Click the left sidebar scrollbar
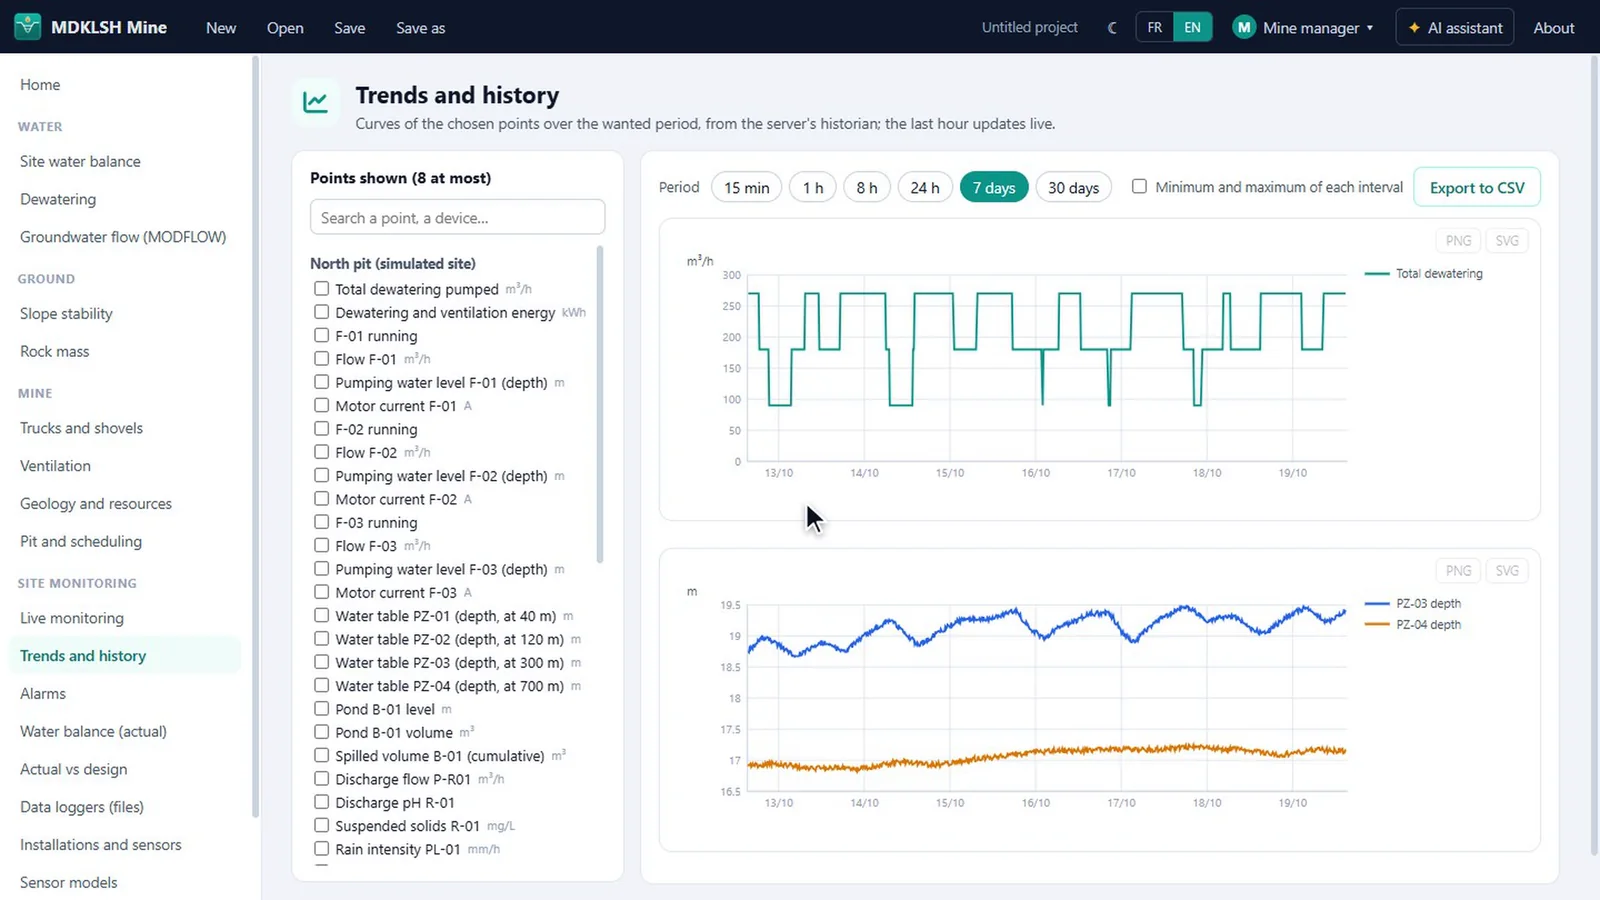The height and width of the screenshot is (900, 1600). pyautogui.click(x=256, y=436)
